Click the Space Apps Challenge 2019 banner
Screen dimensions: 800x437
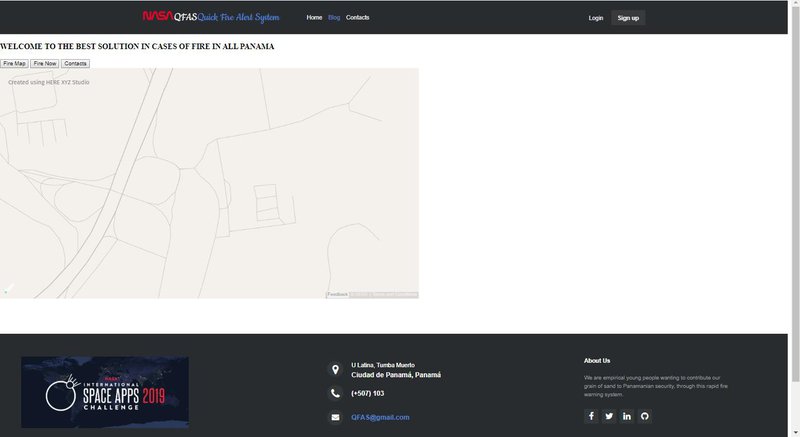point(105,392)
